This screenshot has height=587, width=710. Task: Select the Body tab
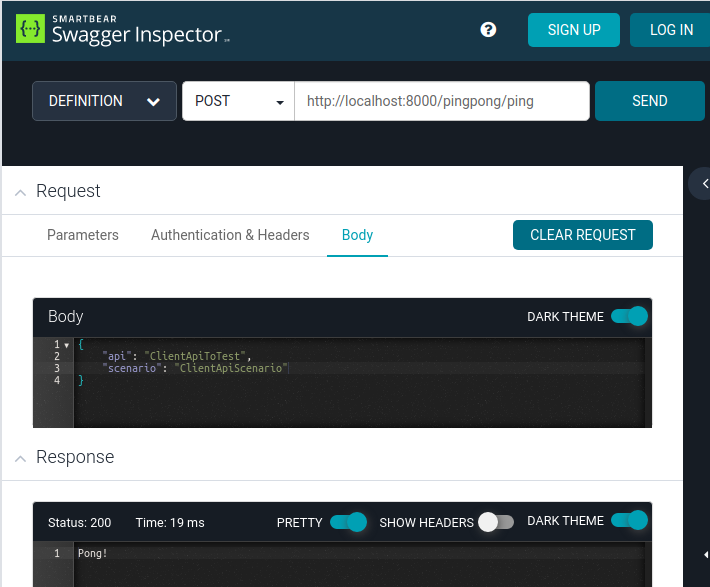pyautogui.click(x=357, y=235)
